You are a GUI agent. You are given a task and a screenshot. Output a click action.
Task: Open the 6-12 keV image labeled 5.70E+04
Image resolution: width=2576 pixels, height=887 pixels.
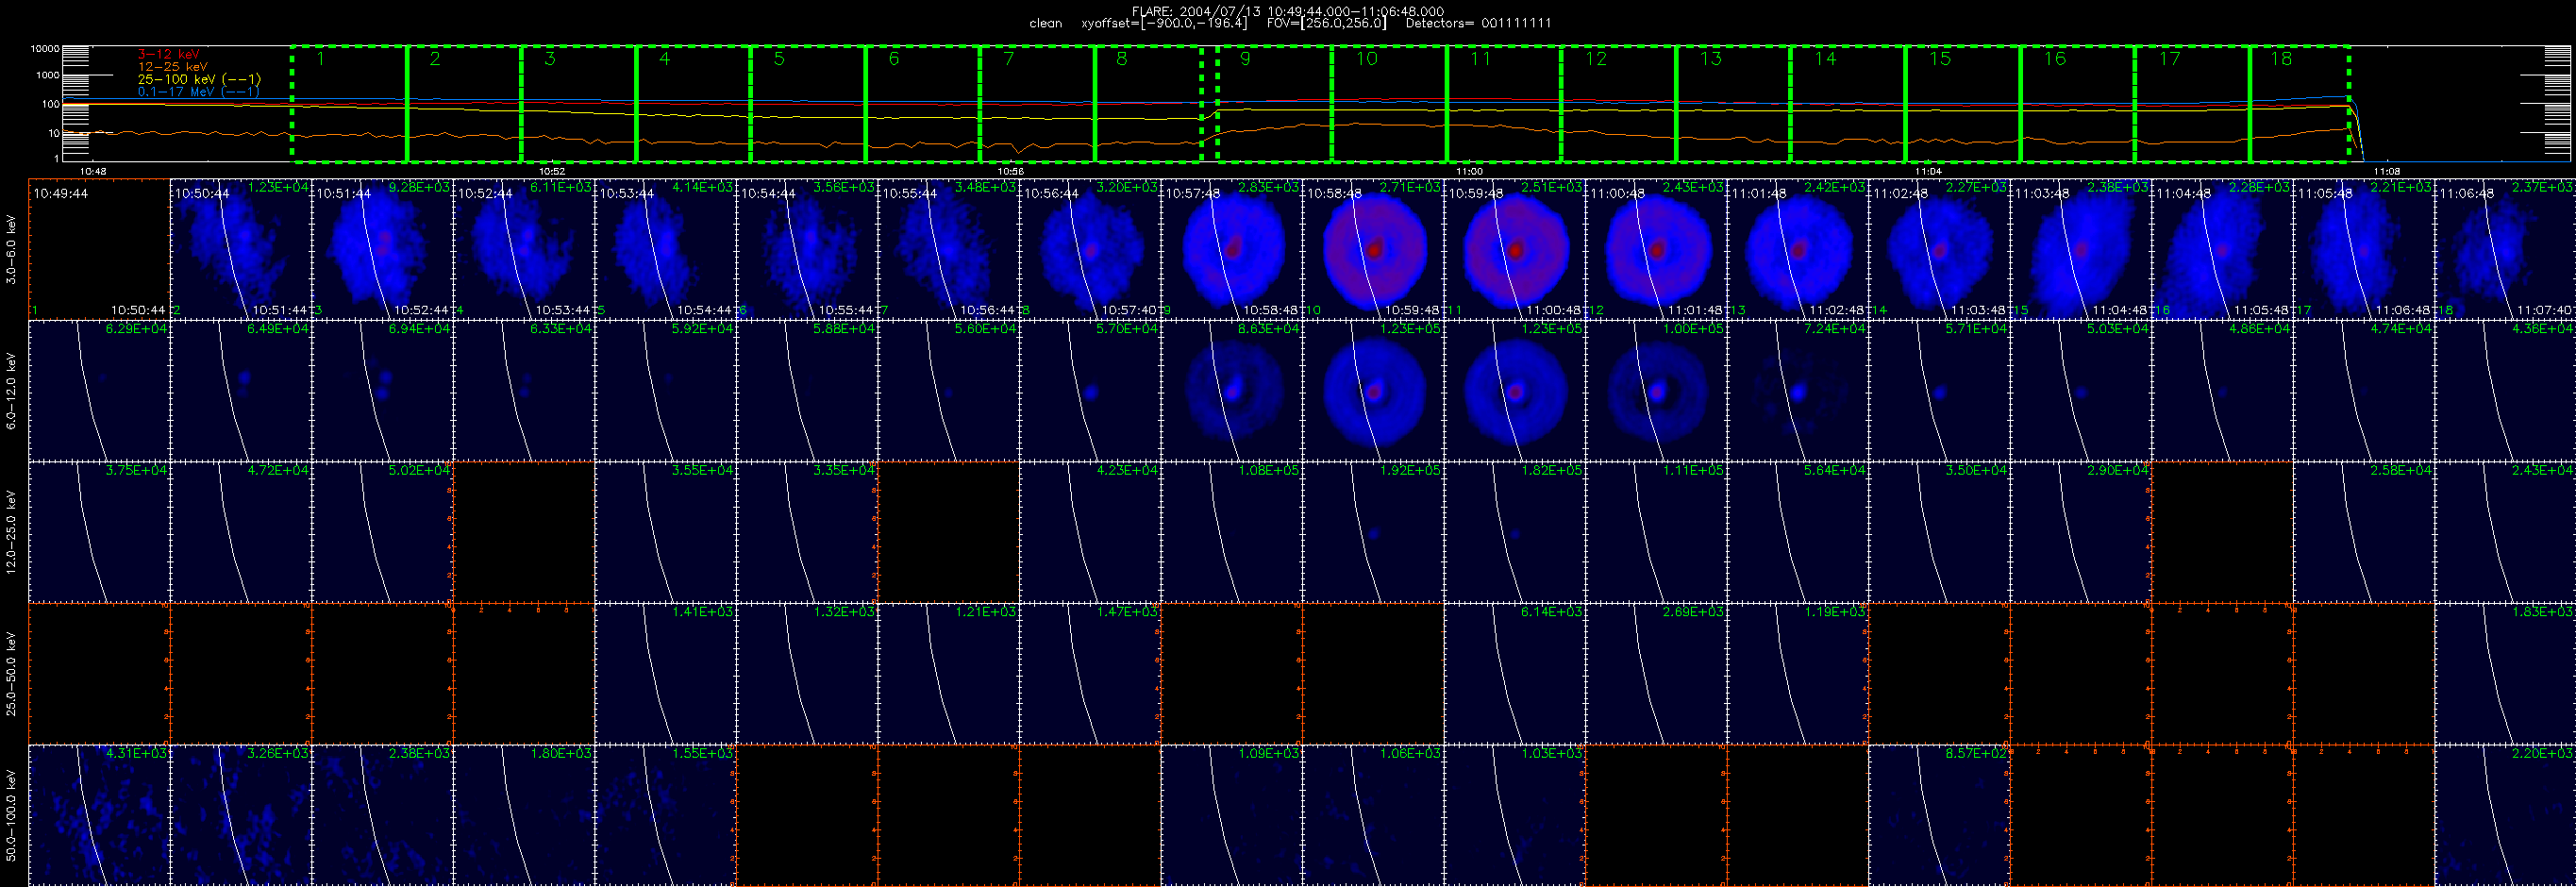[1090, 391]
